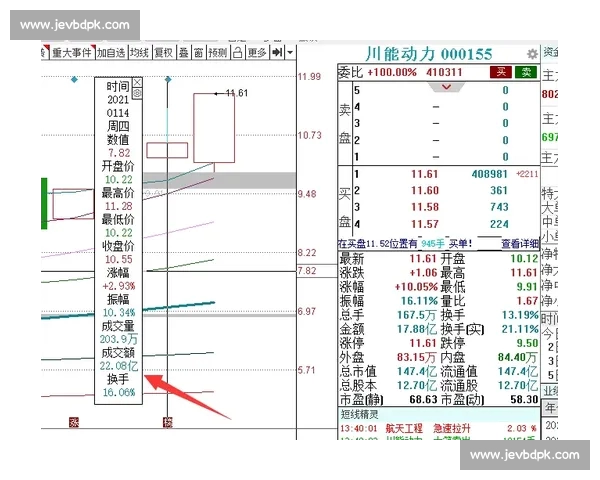Click the lock icon in chart toolbar
This screenshot has width=600, height=480.
click(237, 52)
